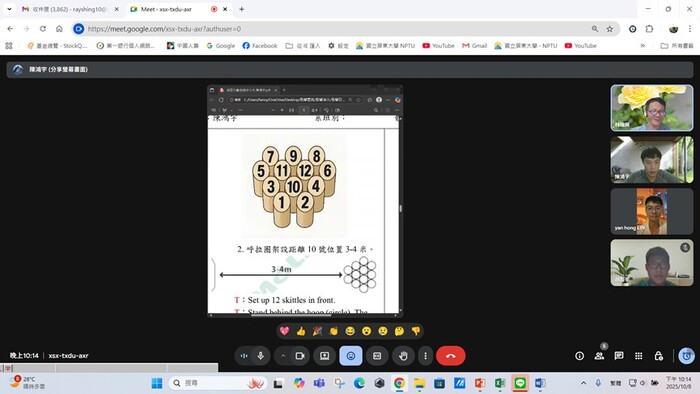Open host controls lock icon
This screenshot has width=700, height=394.
(x=658, y=356)
